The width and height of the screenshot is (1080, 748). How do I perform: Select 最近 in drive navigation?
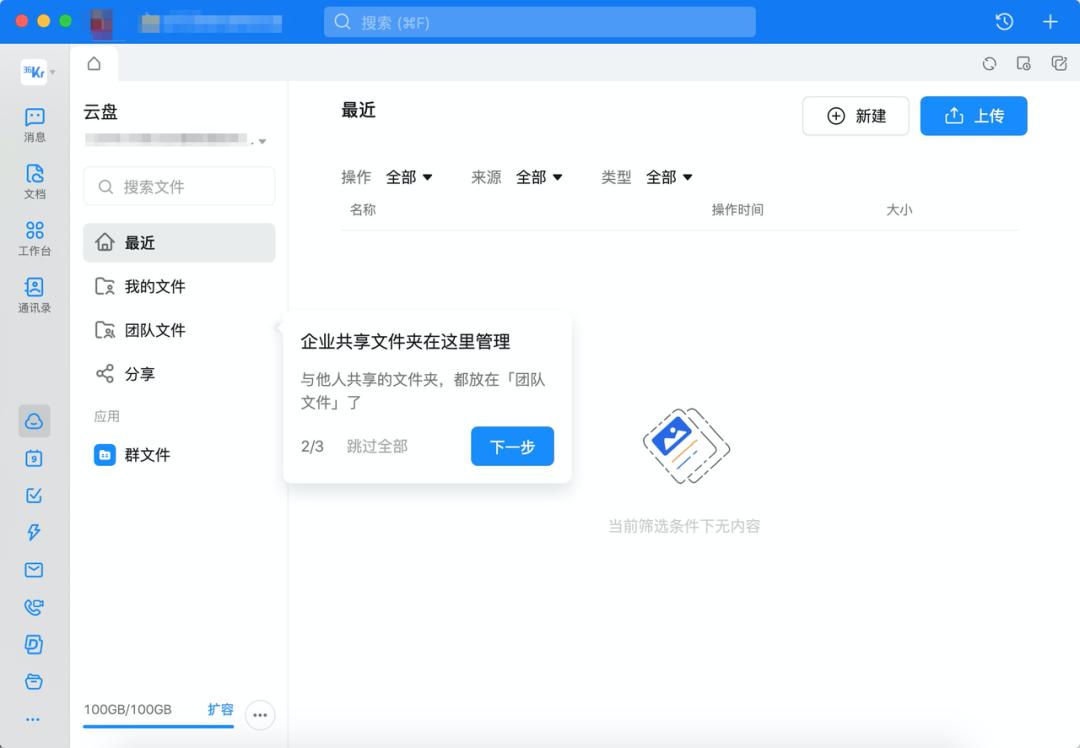(x=179, y=242)
